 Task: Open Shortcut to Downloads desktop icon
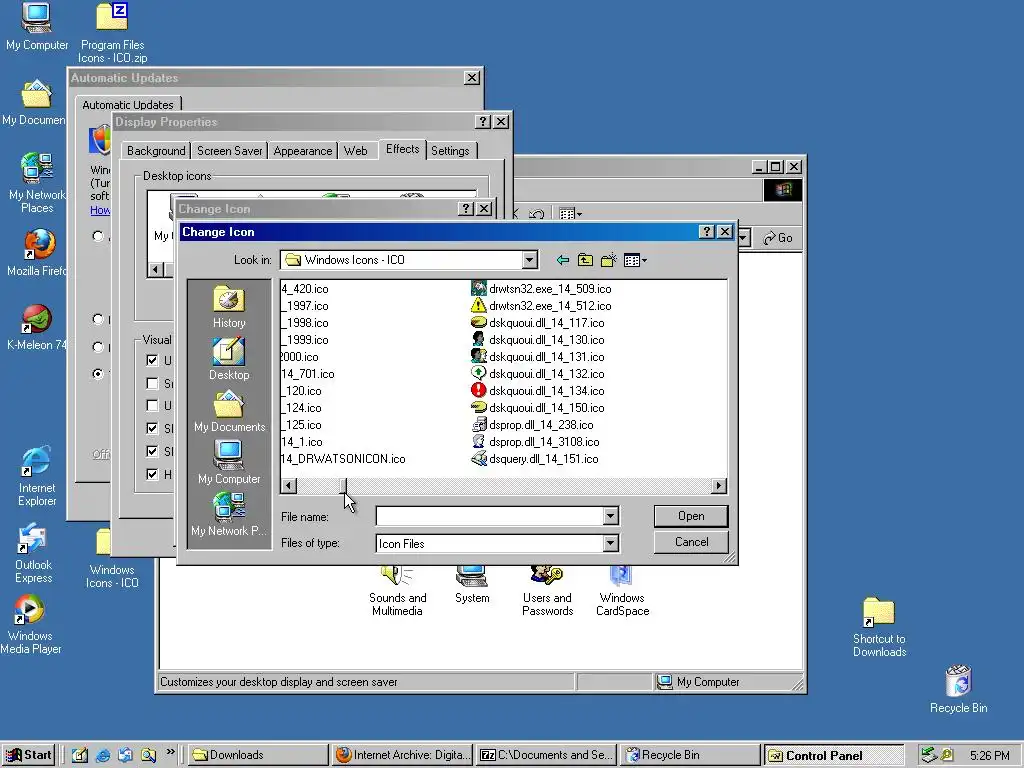(879, 627)
